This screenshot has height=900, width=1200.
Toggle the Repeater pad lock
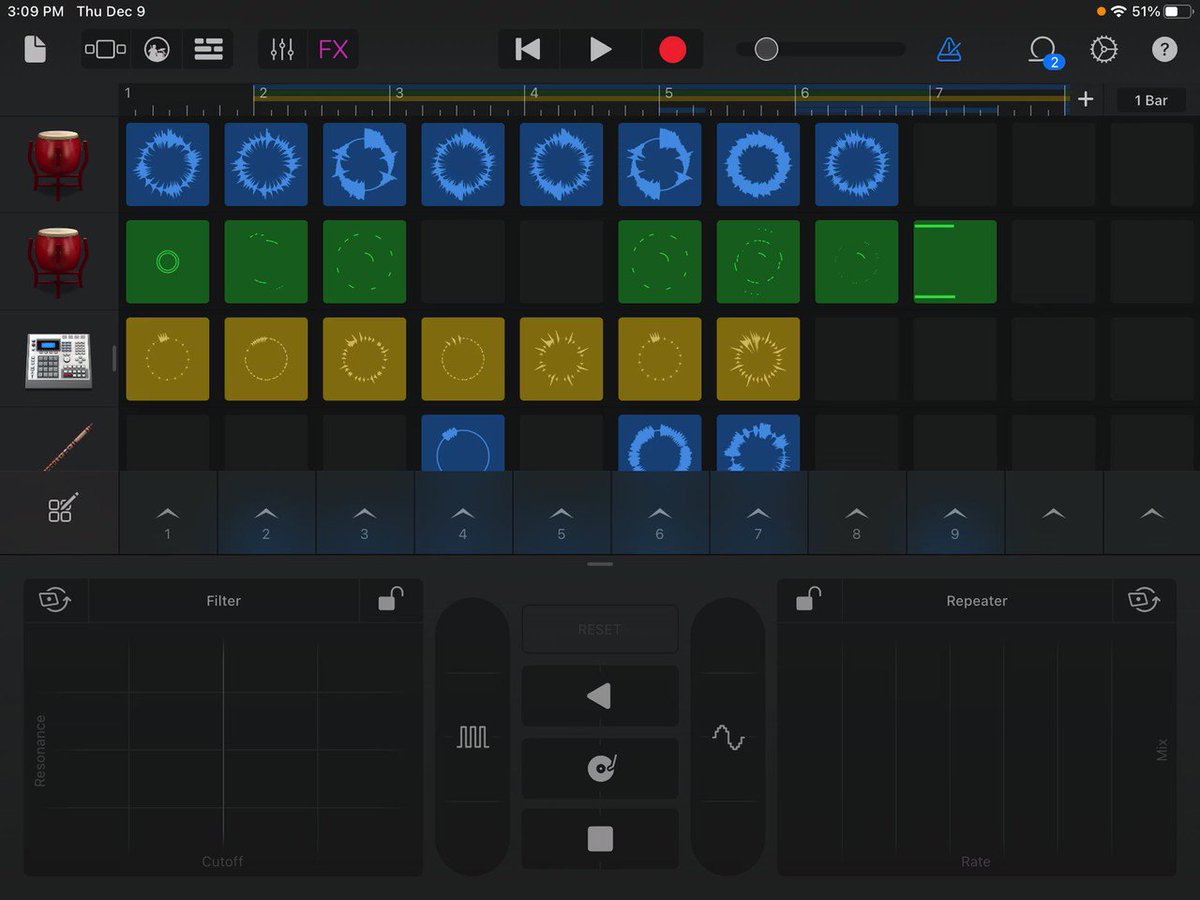(809, 600)
